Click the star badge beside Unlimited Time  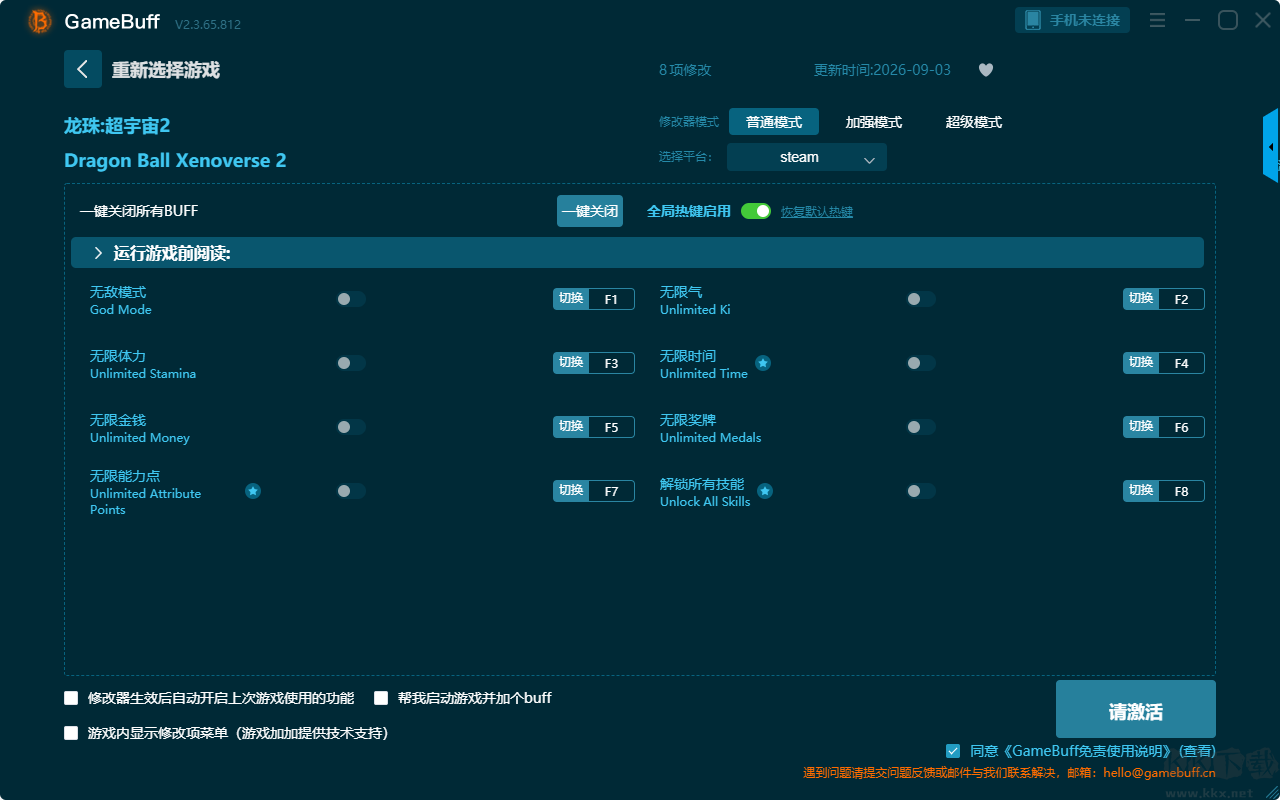tap(763, 363)
